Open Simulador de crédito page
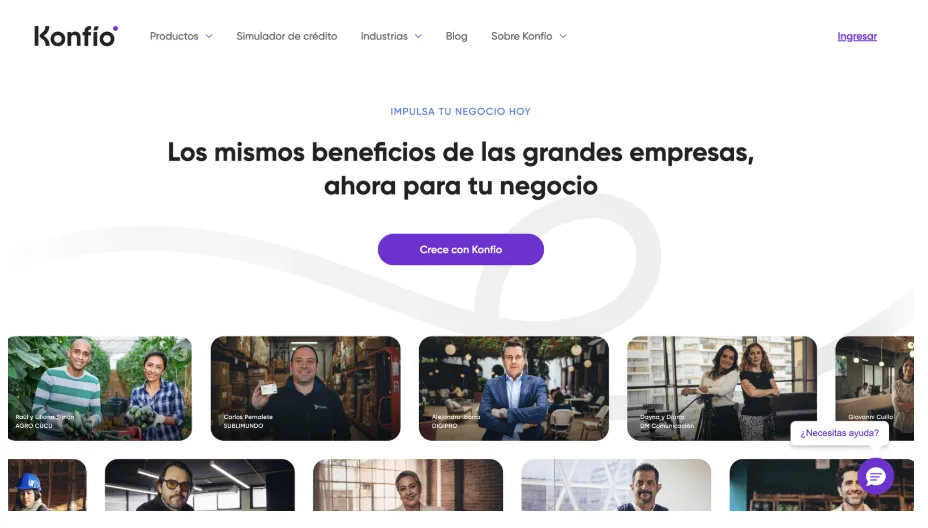This screenshot has height=528, width=928. (x=286, y=36)
